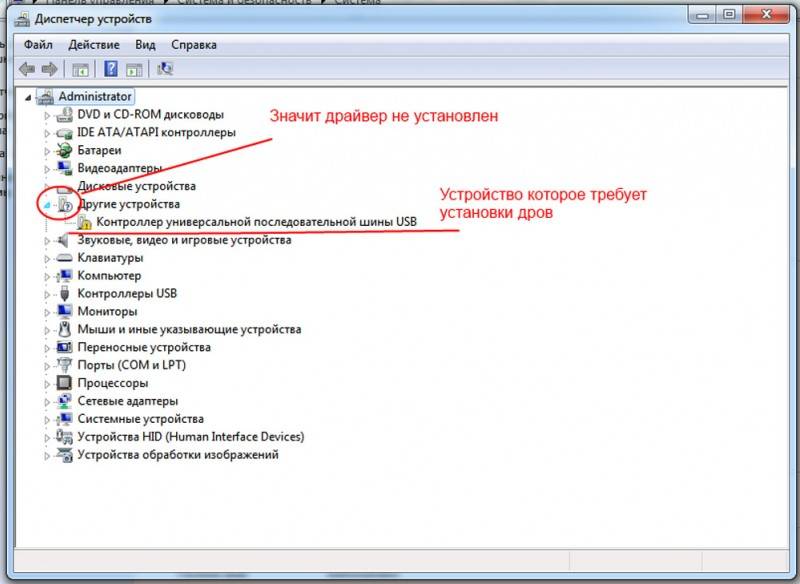Screen dimensions: 800x584
Task: Click the Батареи battery icon
Action: click(x=64, y=150)
